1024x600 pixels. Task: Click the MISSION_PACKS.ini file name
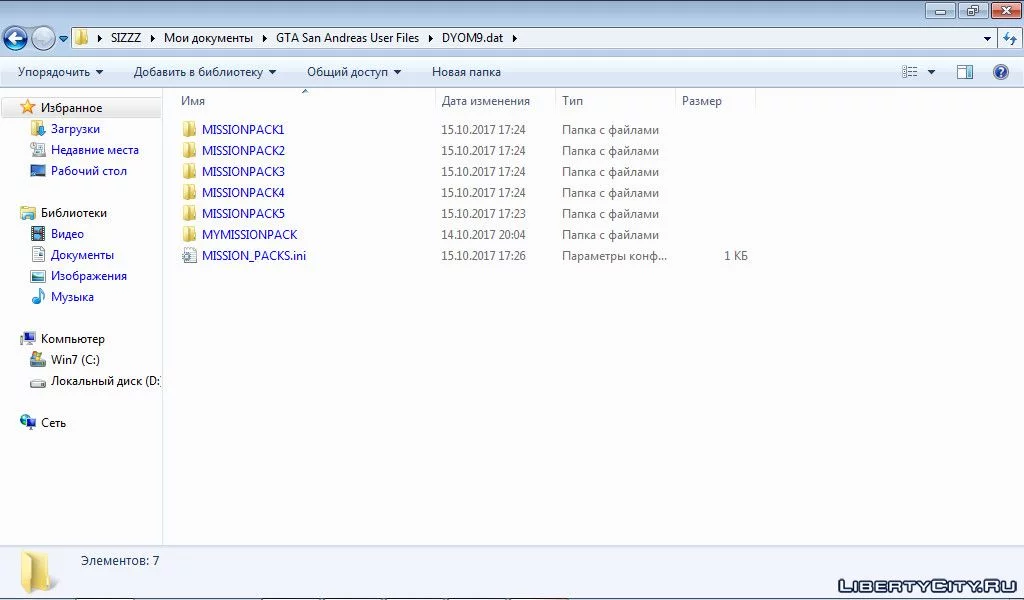pyautogui.click(x=254, y=255)
